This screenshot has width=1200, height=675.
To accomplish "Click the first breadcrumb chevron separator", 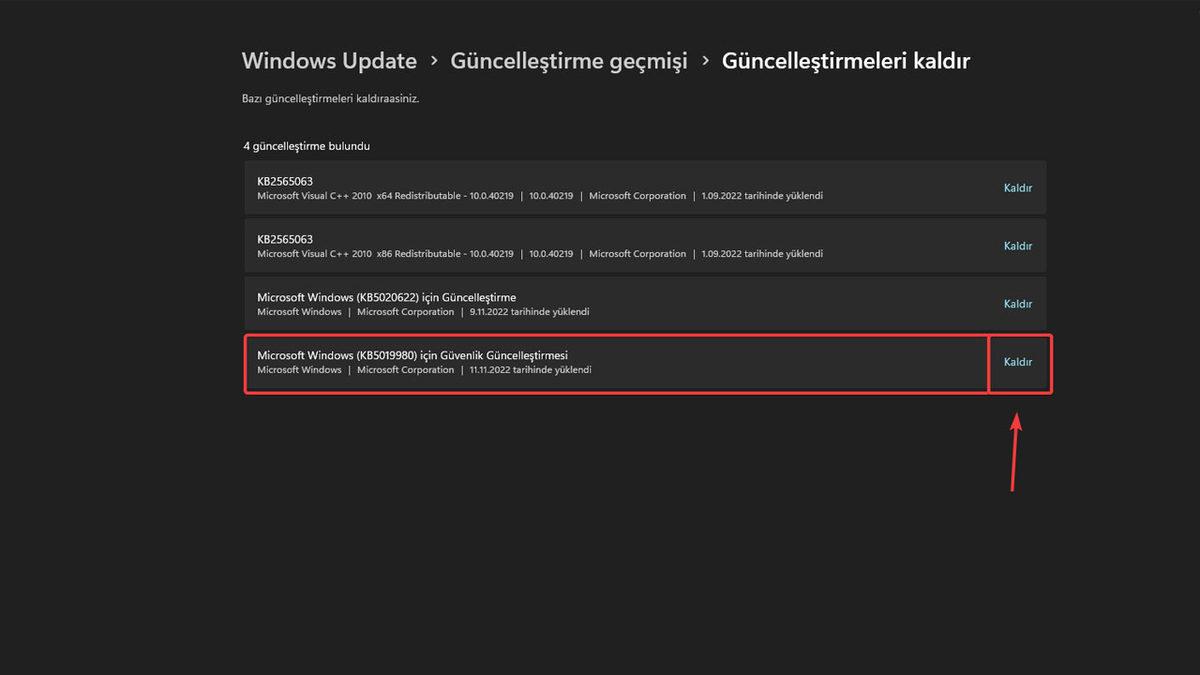I will pos(434,61).
